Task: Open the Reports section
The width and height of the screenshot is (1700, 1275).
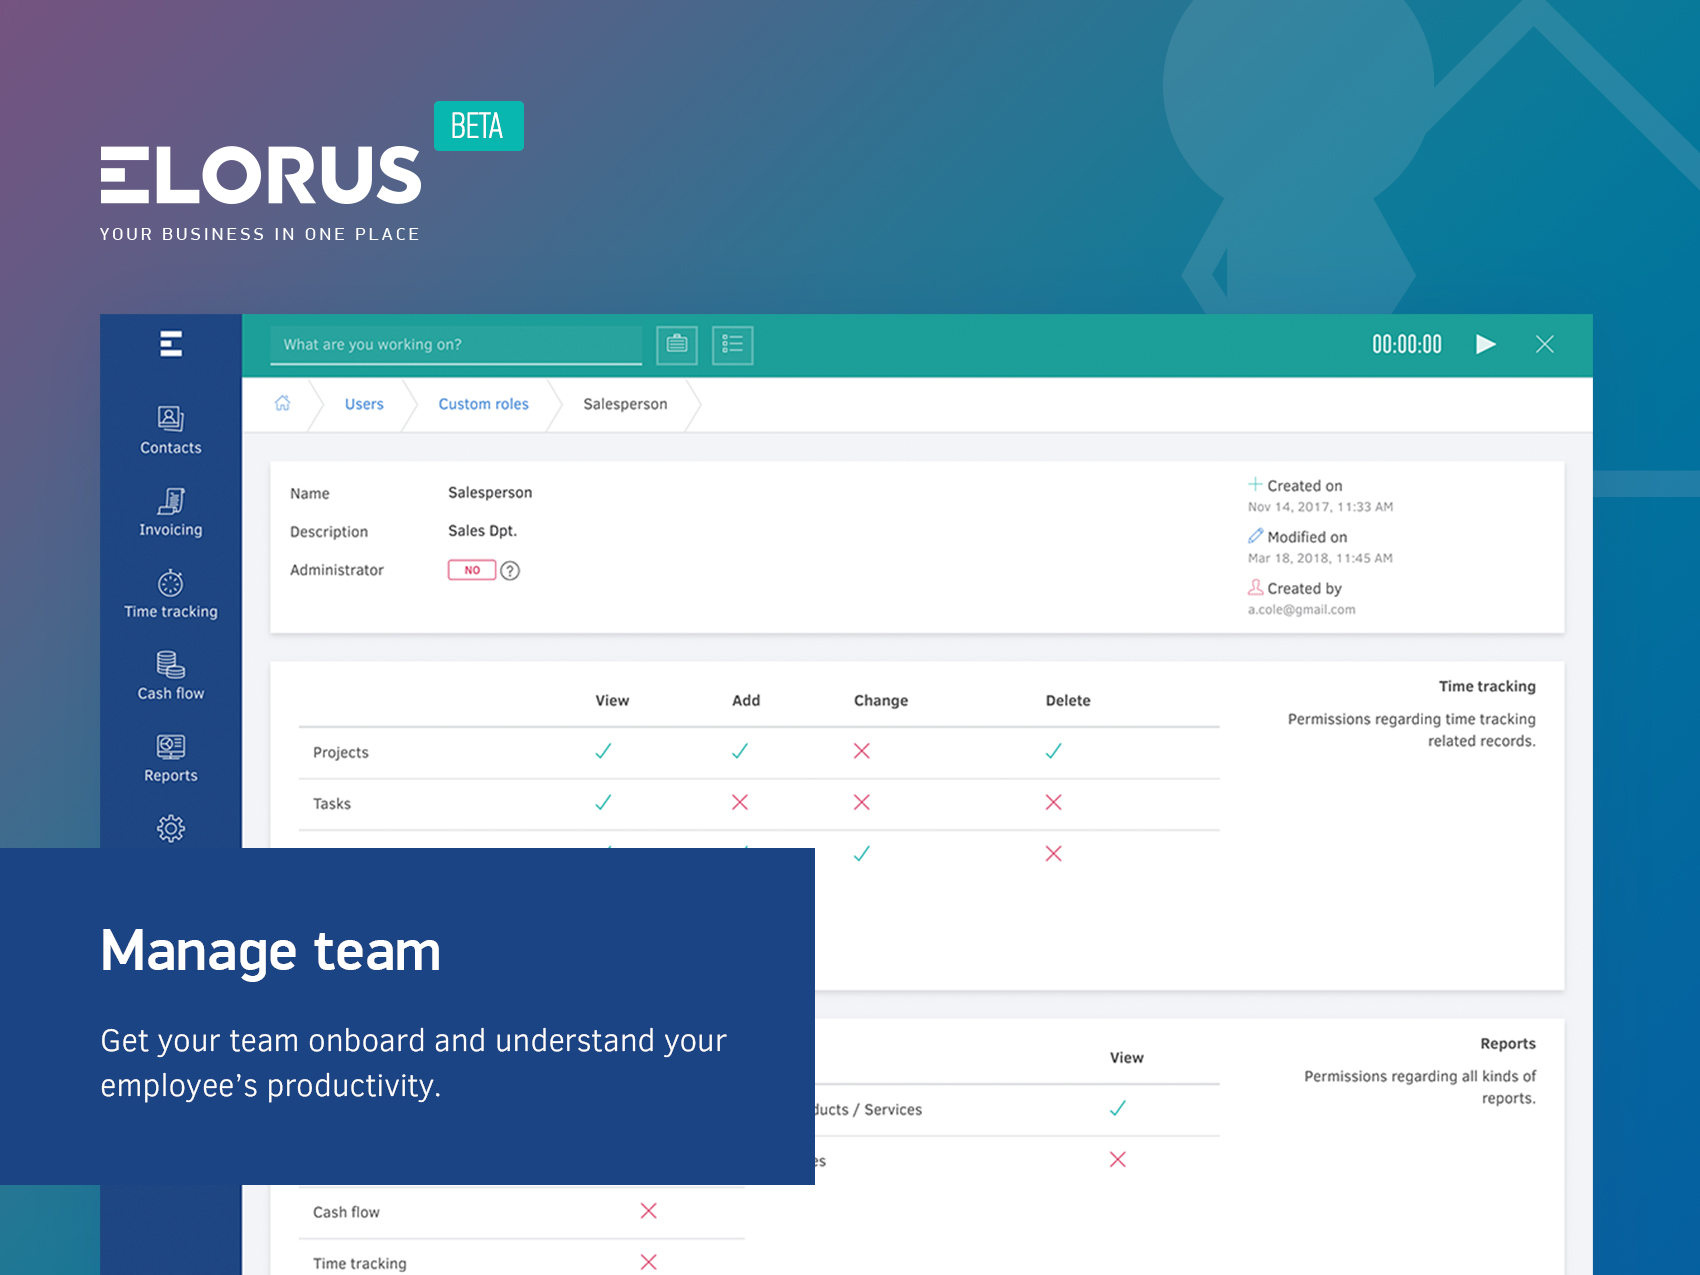Action: (x=171, y=759)
